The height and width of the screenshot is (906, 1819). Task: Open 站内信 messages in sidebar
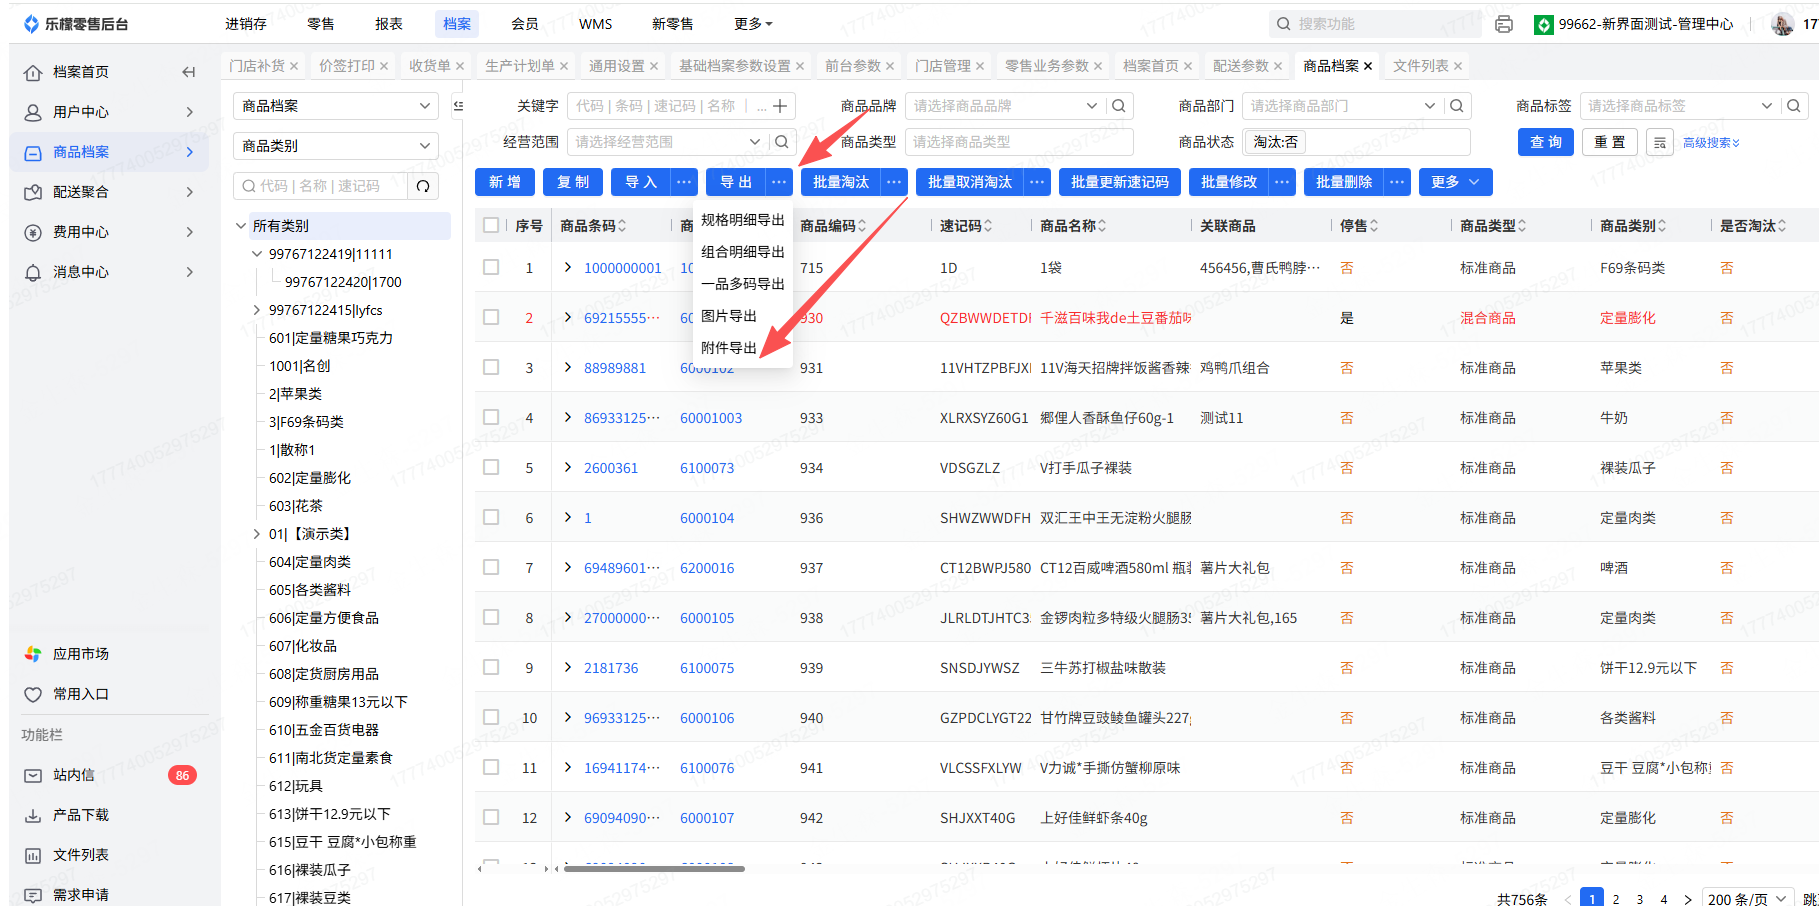coord(74,775)
